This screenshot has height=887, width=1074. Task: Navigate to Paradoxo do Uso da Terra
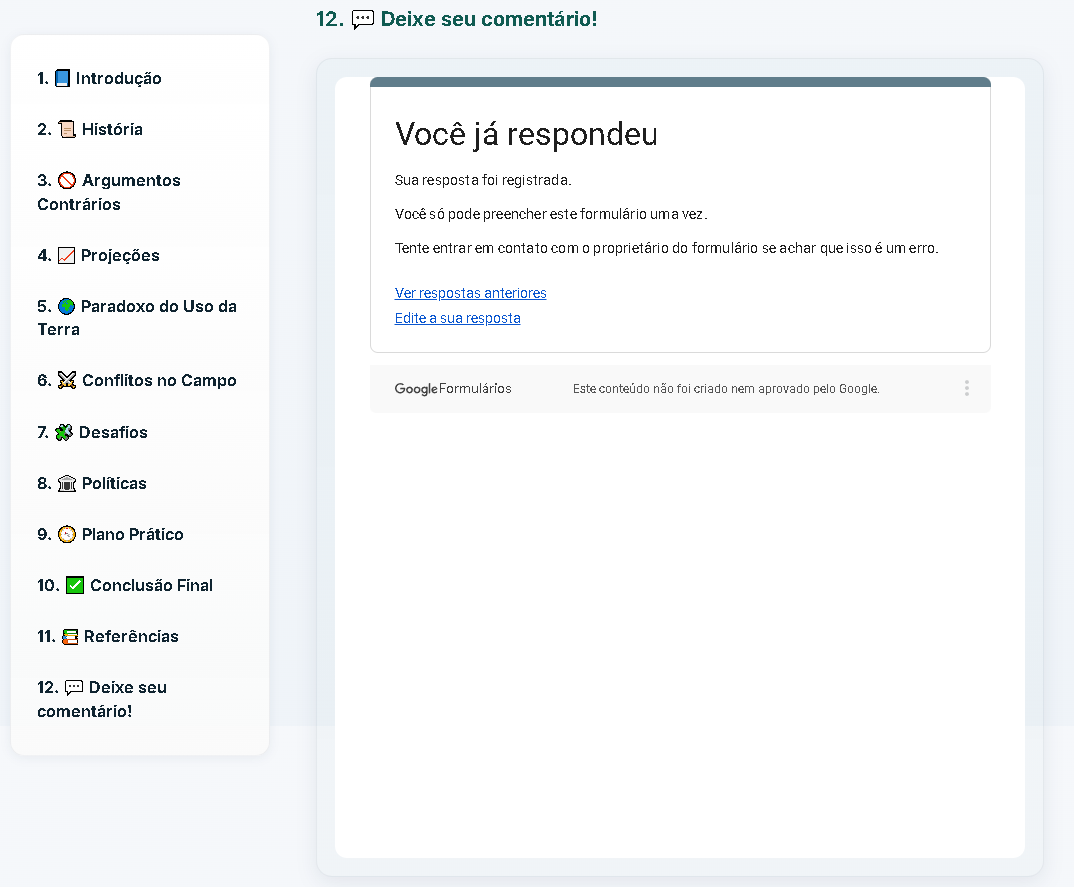[x=137, y=318]
